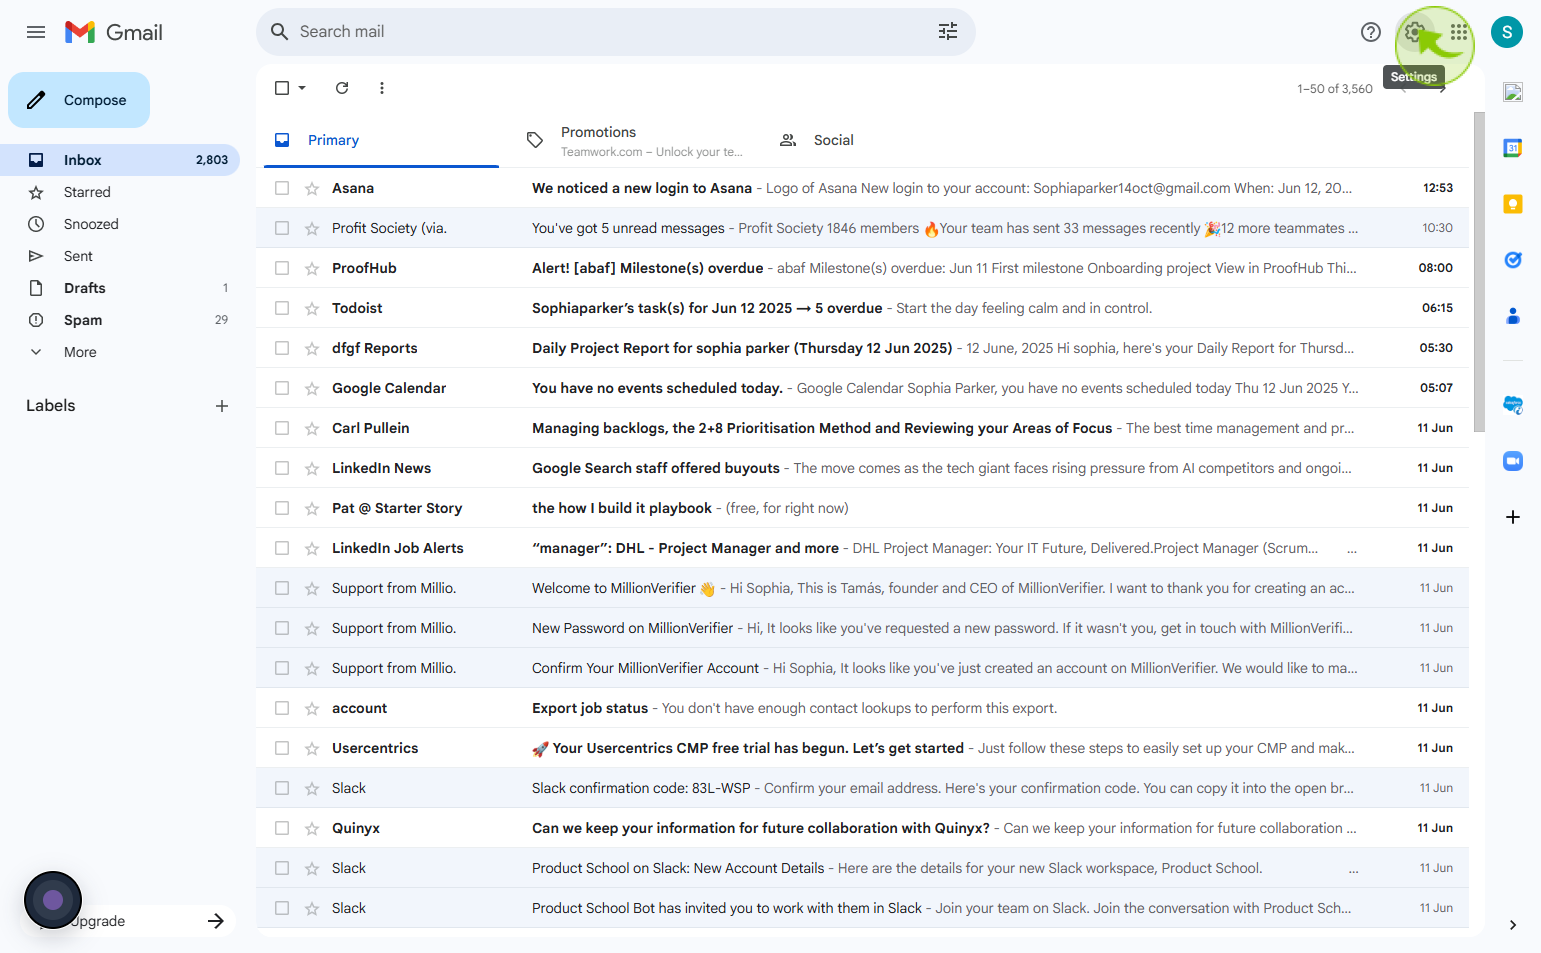Click the message list vertical scrollbar

tap(1479, 272)
